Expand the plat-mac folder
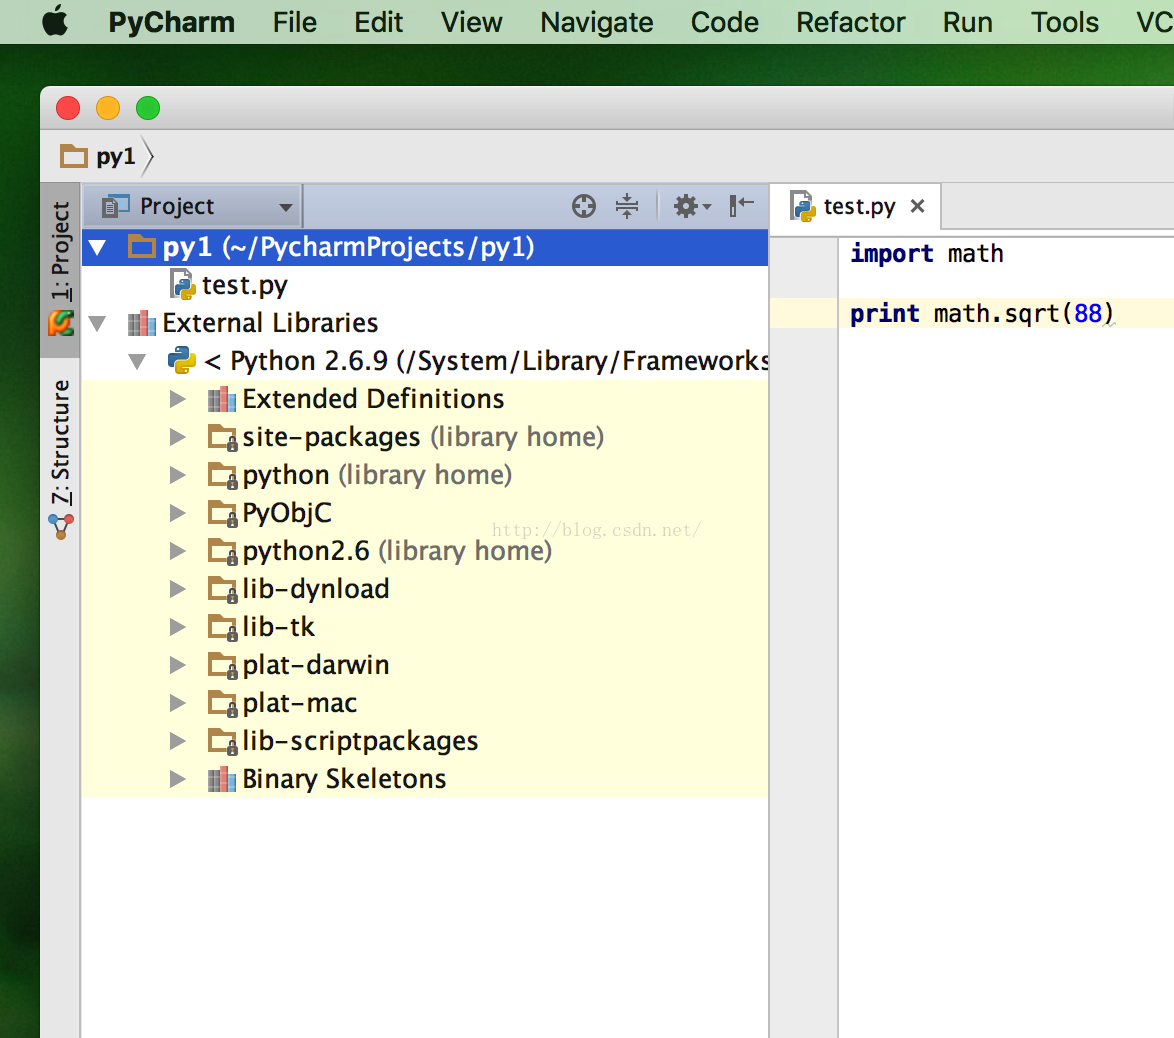This screenshot has height=1038, width=1174. (x=177, y=703)
